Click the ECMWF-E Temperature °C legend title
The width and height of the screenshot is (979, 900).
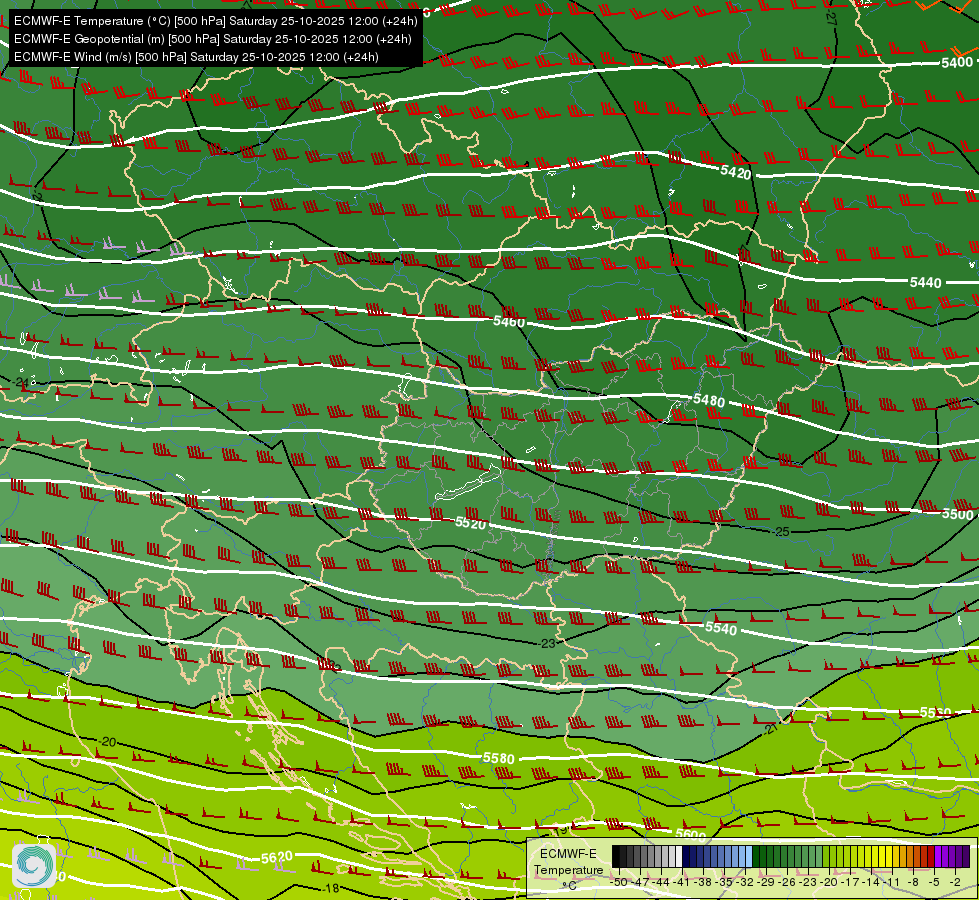click(x=569, y=869)
